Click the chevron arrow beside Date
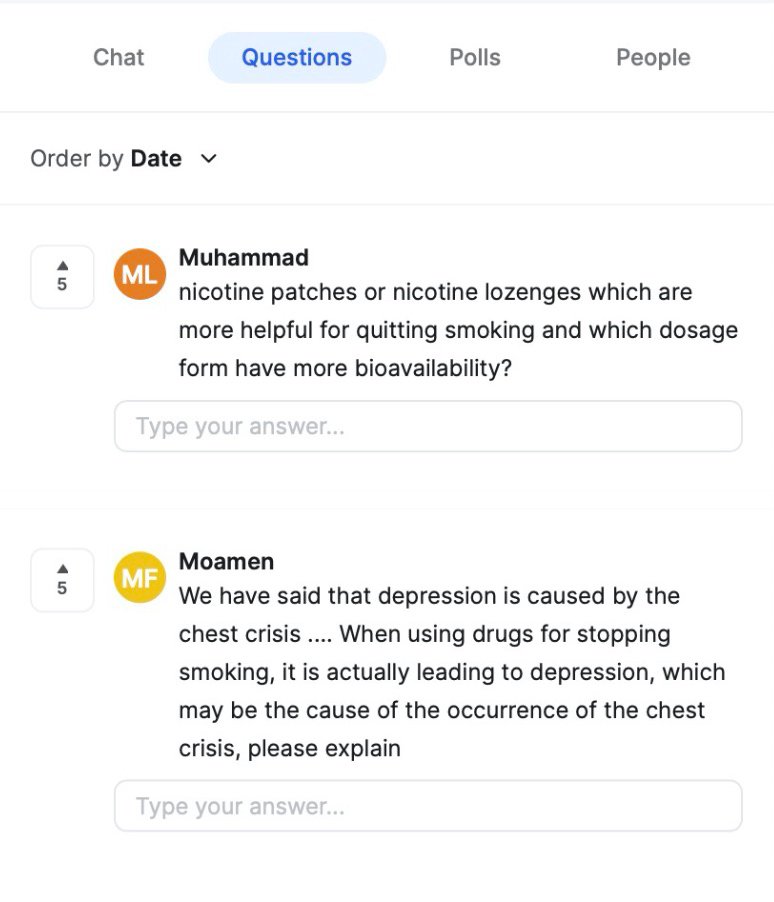Viewport: 774px width, 902px height. click(208, 159)
